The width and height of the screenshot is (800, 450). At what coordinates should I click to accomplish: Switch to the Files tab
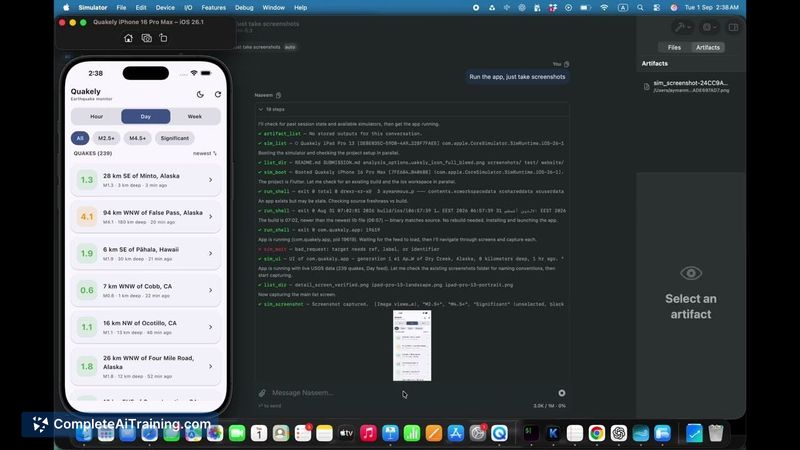tap(674, 47)
